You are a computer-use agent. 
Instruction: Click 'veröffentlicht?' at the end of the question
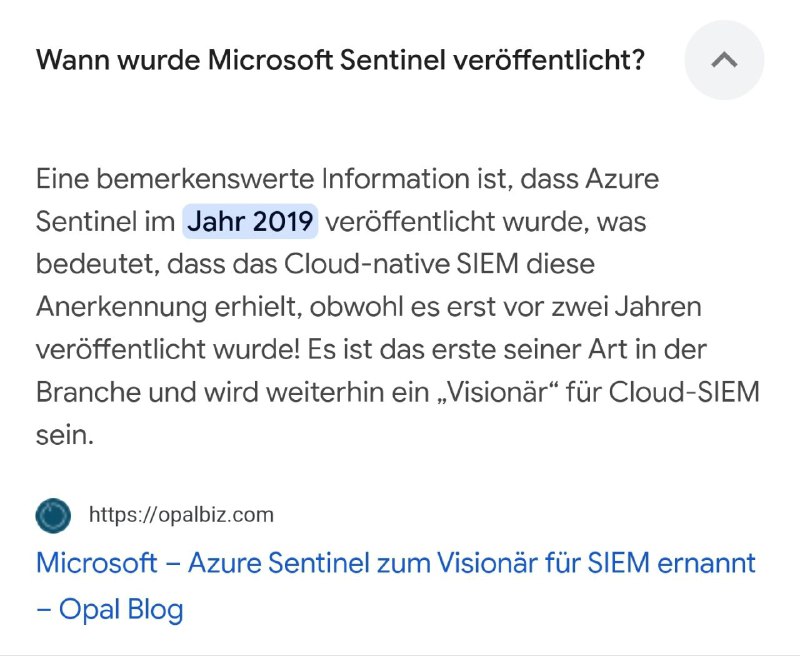[x=549, y=60]
